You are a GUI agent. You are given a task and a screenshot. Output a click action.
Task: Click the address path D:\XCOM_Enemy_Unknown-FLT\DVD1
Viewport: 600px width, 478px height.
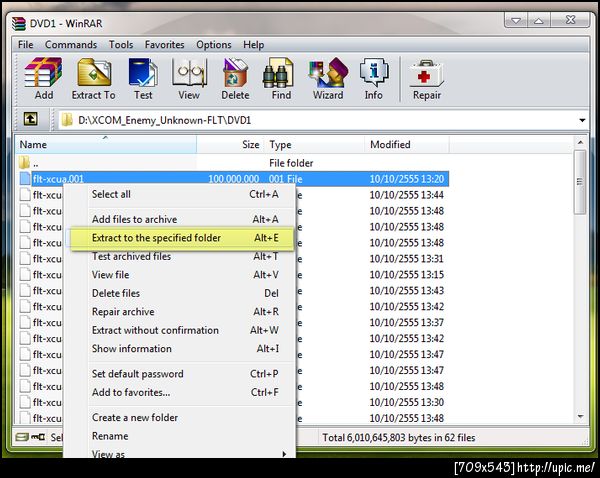(165, 121)
